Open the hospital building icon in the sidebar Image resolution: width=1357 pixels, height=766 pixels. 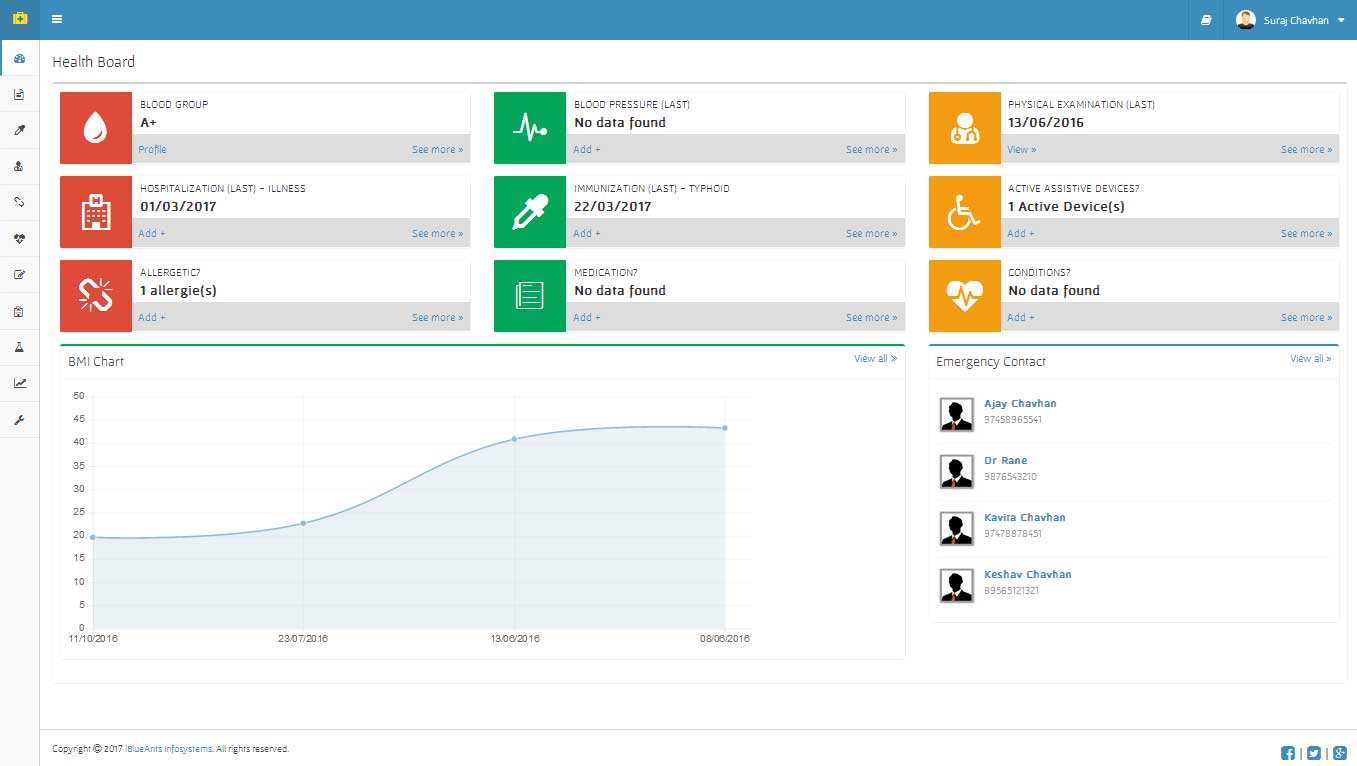point(19,311)
